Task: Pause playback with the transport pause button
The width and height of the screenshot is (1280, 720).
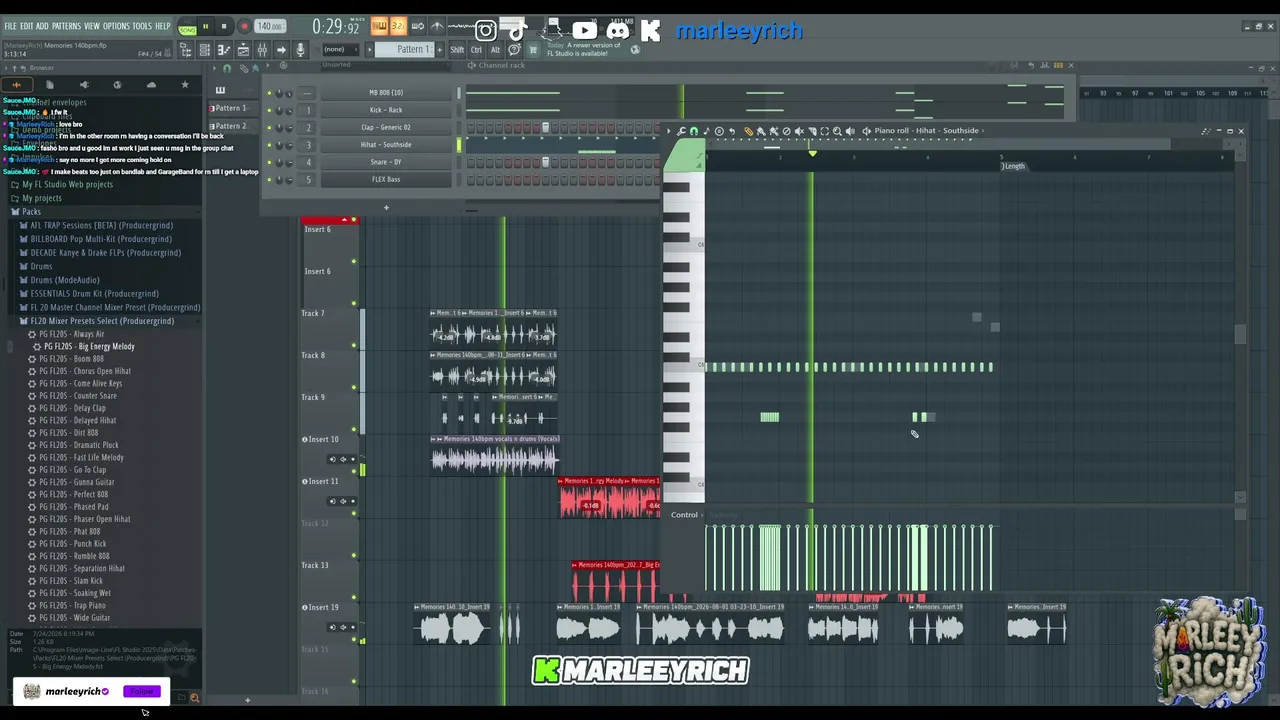Action: 206,27
